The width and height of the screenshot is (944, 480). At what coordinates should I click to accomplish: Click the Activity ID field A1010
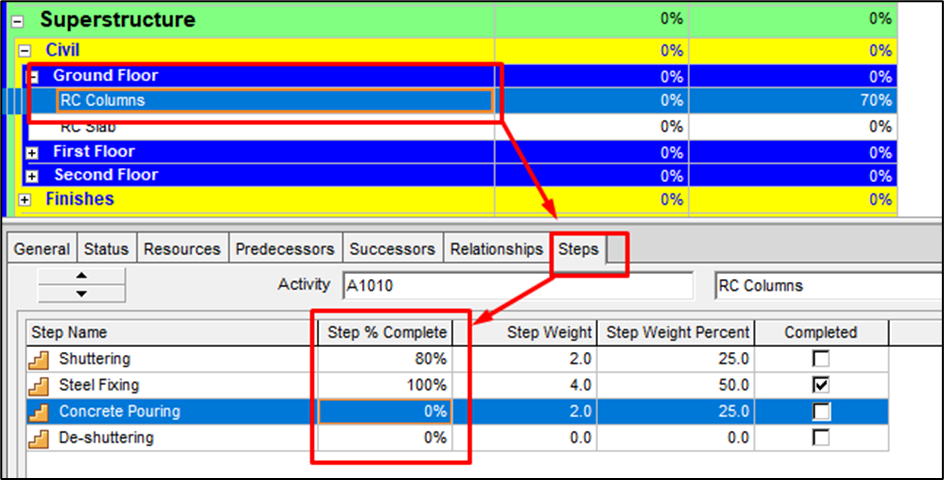(x=517, y=286)
